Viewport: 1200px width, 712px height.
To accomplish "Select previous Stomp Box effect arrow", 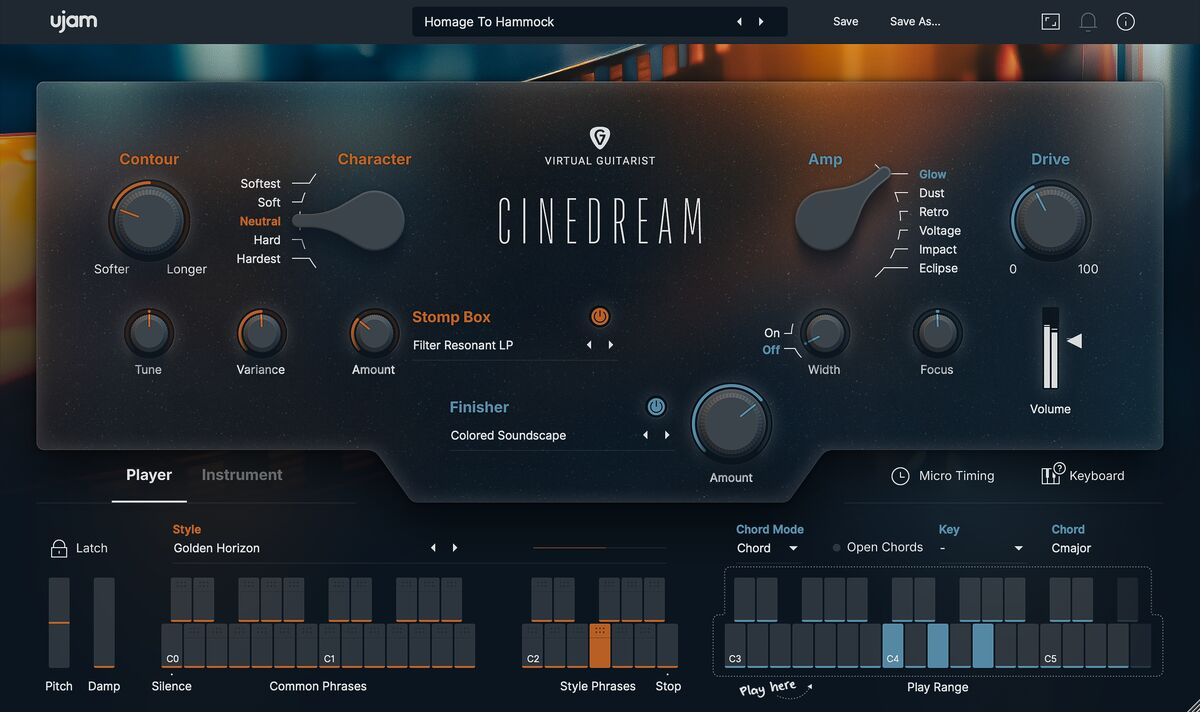I will click(x=589, y=345).
